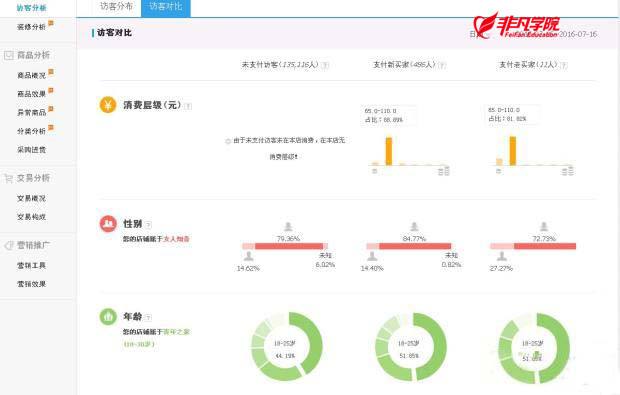The image size is (620, 395).
Task: Click the 支付老买家 age donut chart
Action: [534, 348]
